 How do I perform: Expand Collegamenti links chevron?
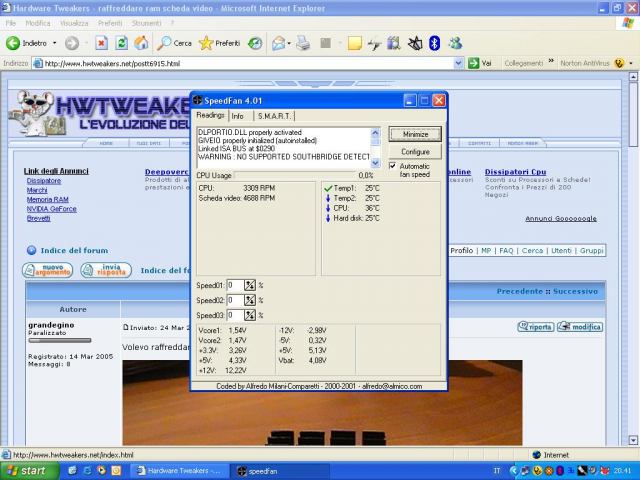[551, 61]
